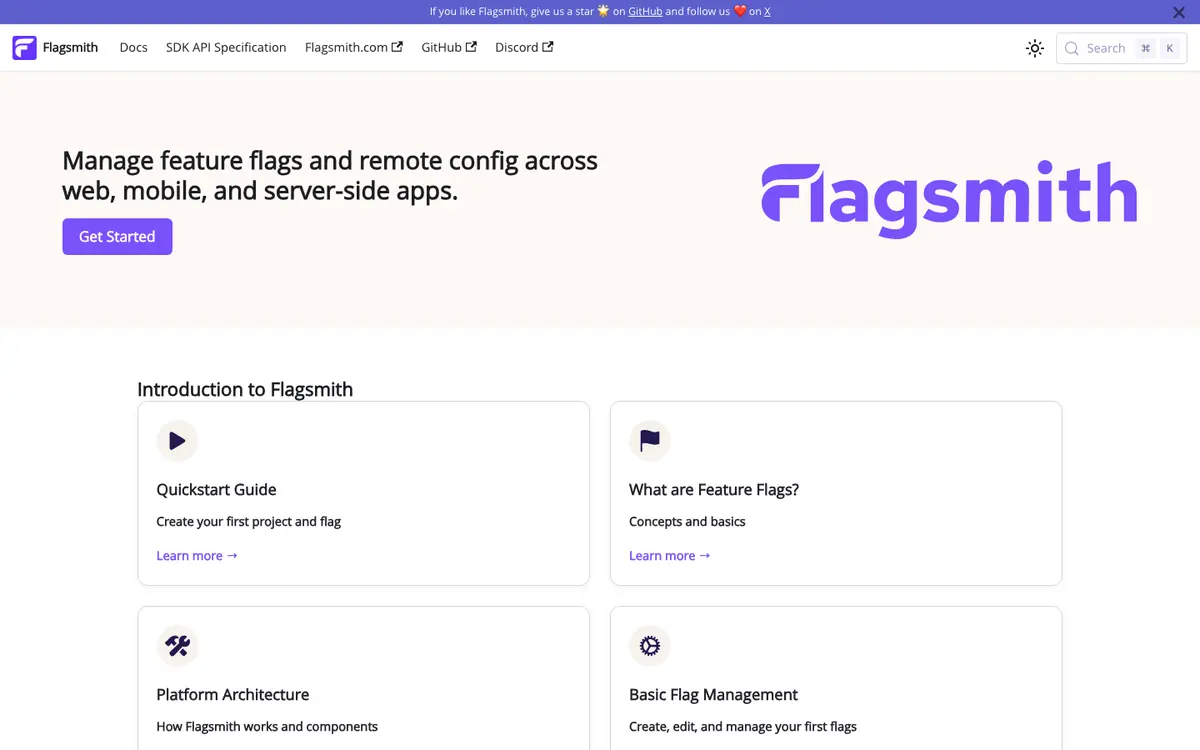Click external link icon next to GitHub
Viewport: 1200px width, 750px height.
(471, 47)
